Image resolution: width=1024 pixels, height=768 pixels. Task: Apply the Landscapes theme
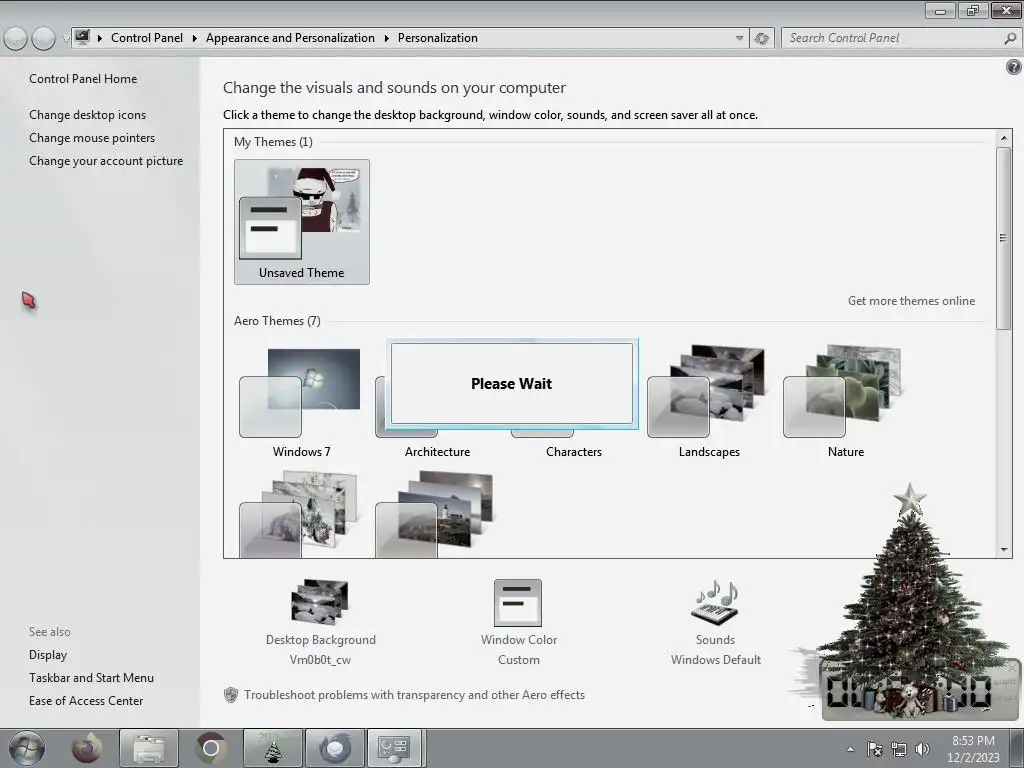(x=709, y=403)
